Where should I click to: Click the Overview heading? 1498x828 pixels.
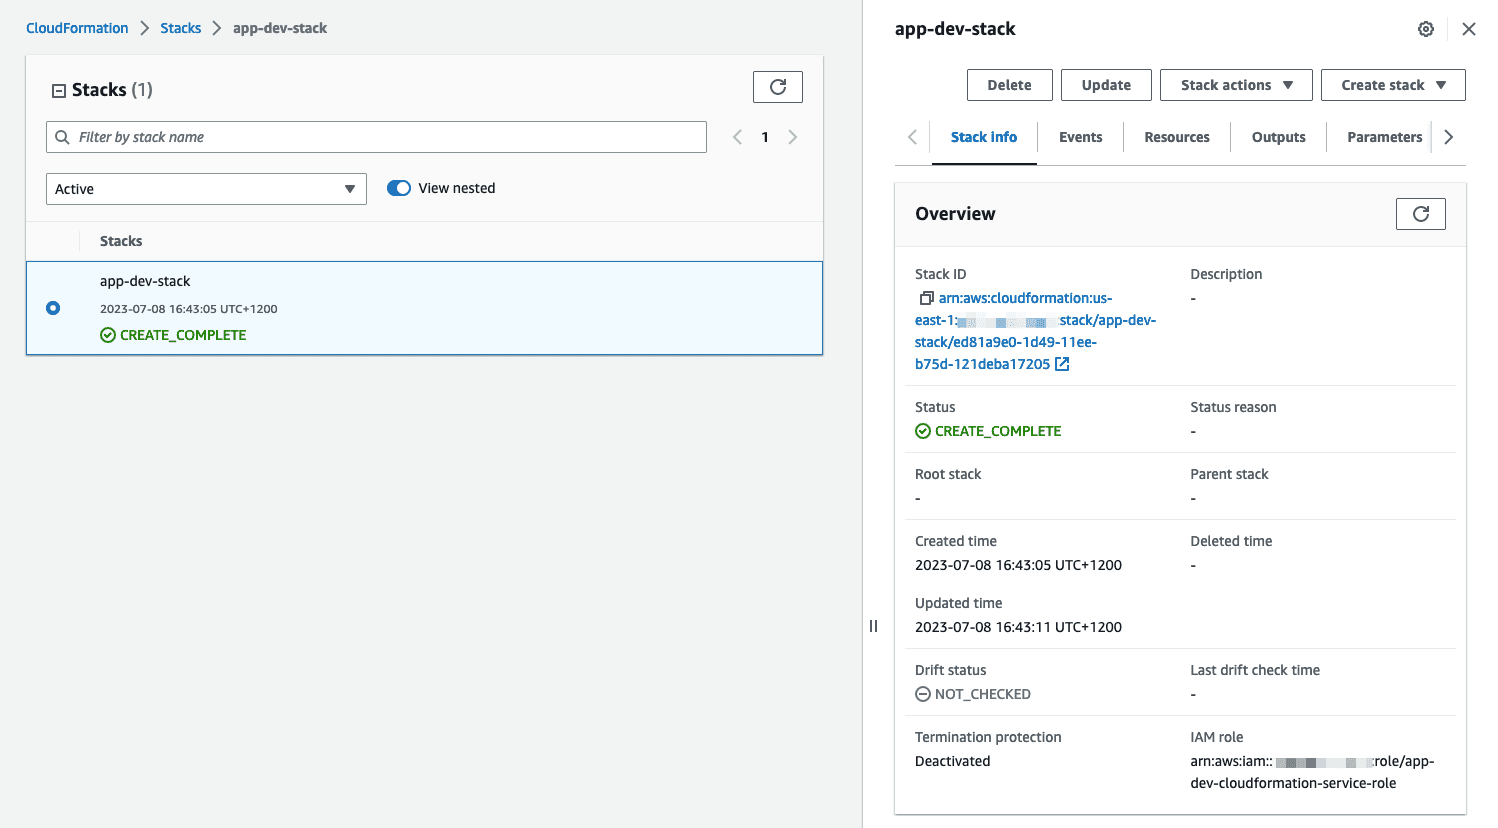955,214
